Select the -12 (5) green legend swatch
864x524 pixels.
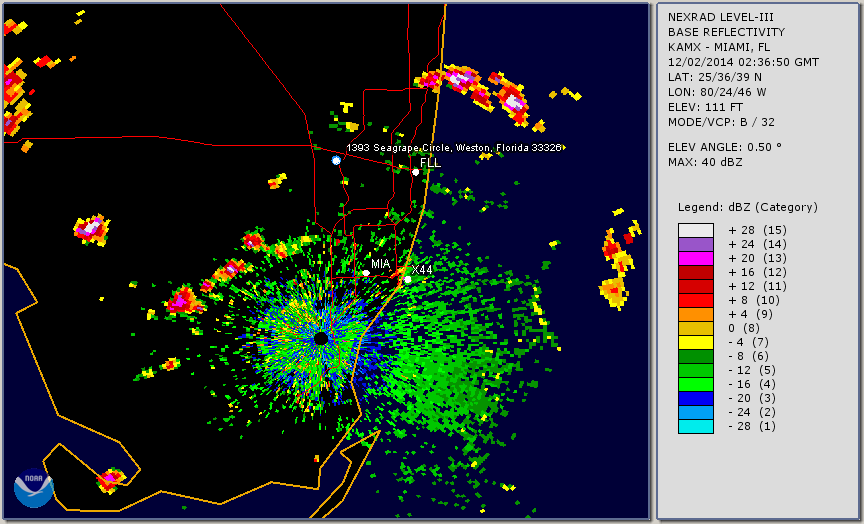coord(695,370)
